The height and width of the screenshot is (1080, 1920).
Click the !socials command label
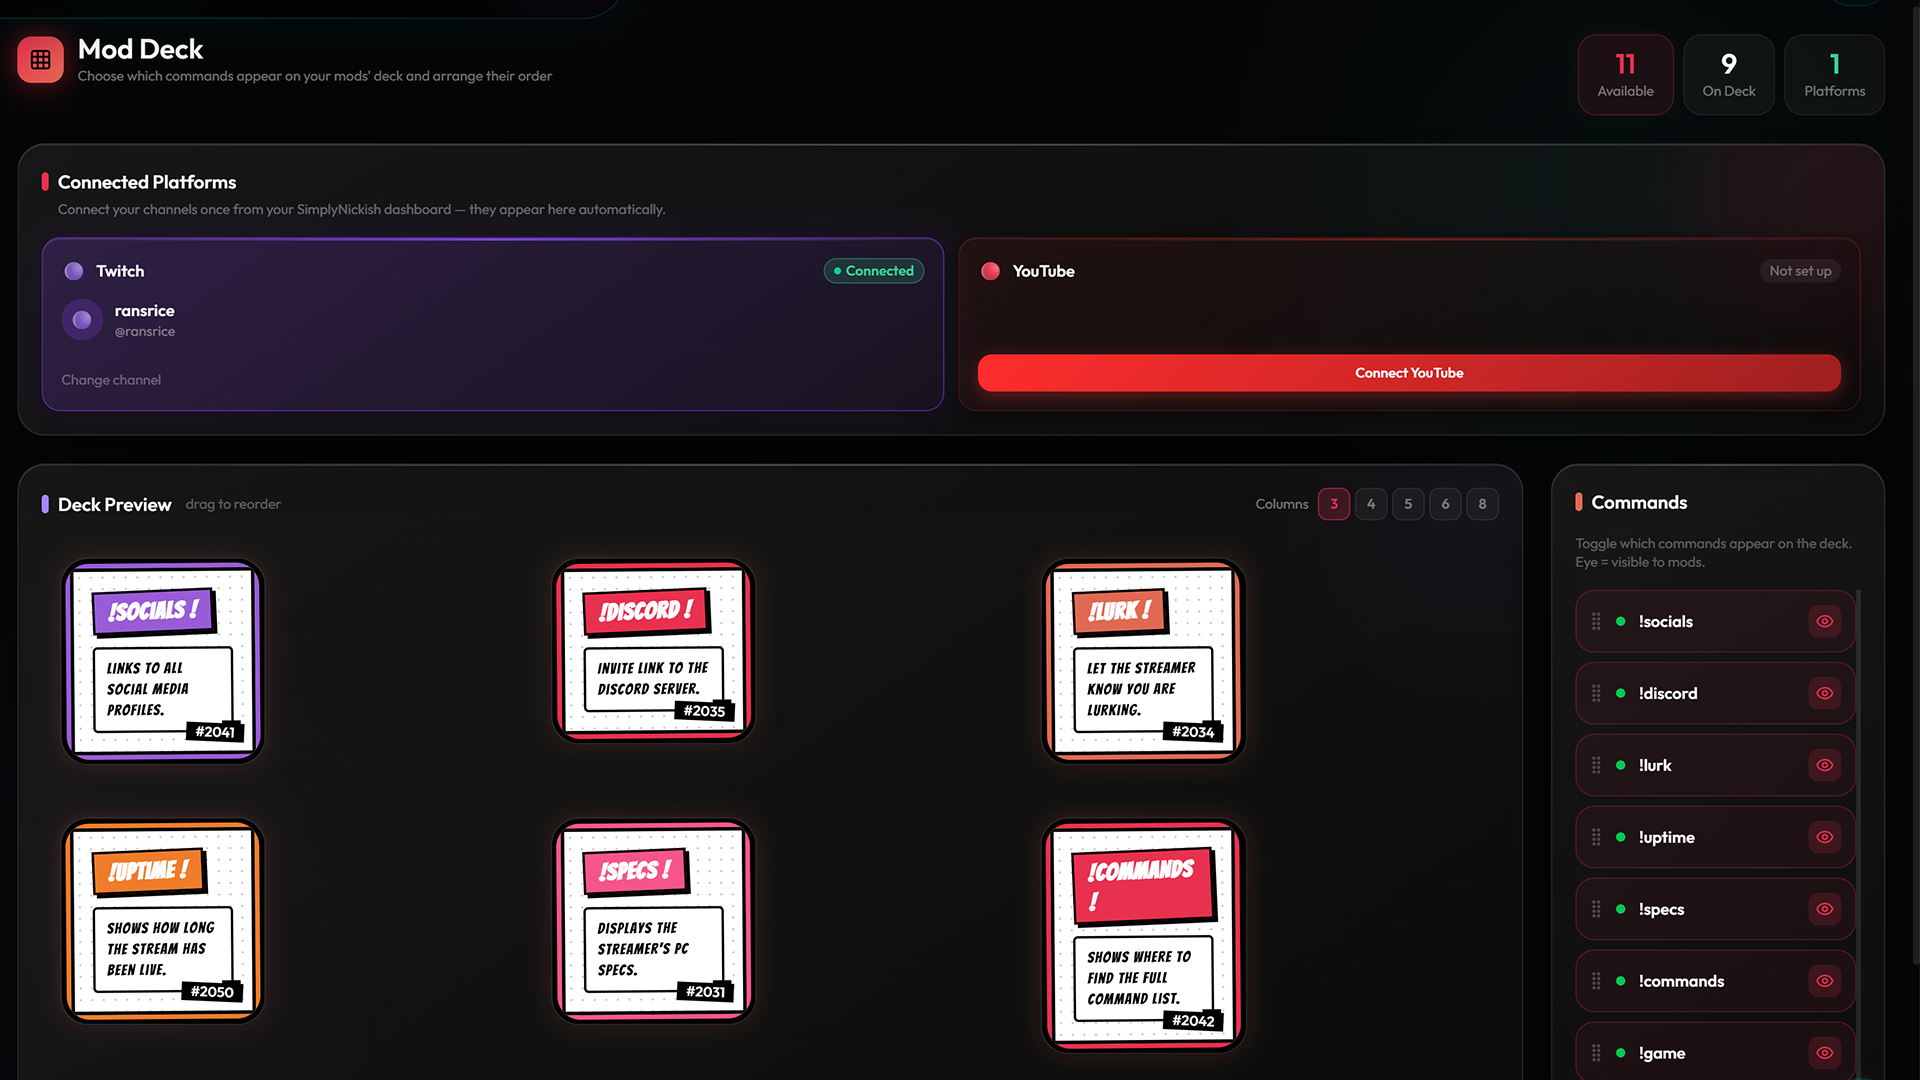(x=1665, y=621)
